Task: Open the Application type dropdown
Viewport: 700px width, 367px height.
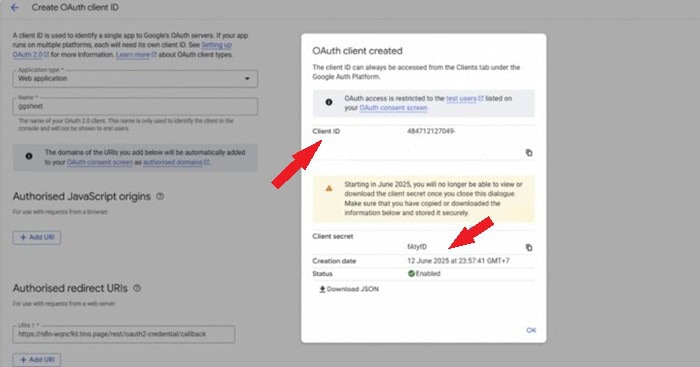Action: click(x=135, y=79)
